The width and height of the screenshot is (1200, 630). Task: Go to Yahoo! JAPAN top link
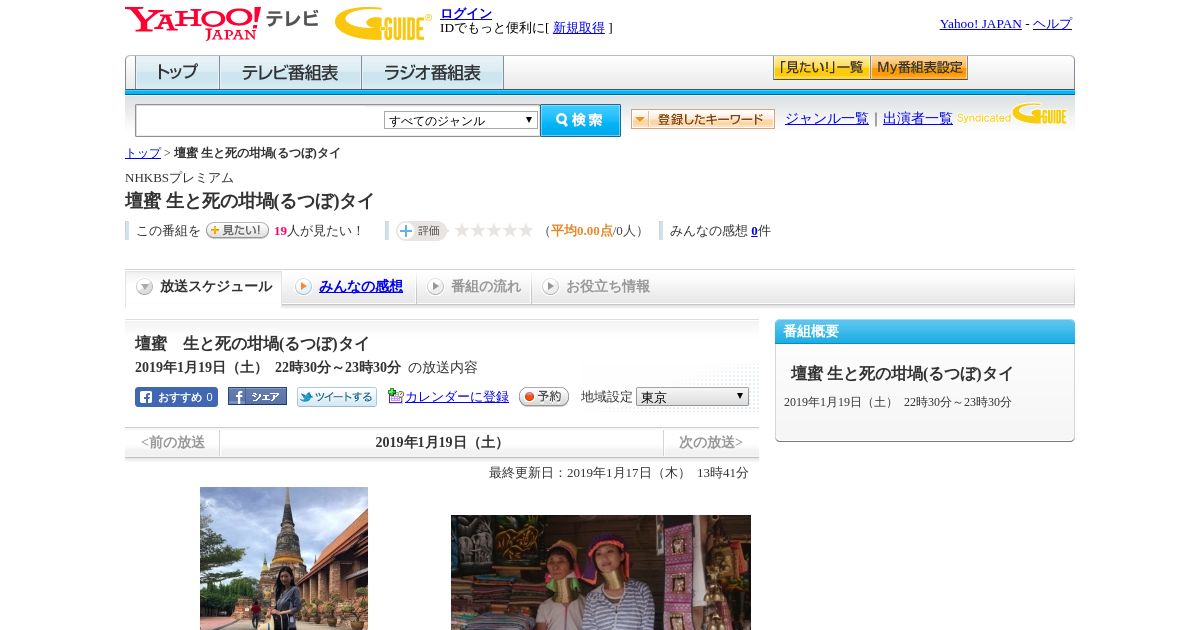tap(980, 24)
